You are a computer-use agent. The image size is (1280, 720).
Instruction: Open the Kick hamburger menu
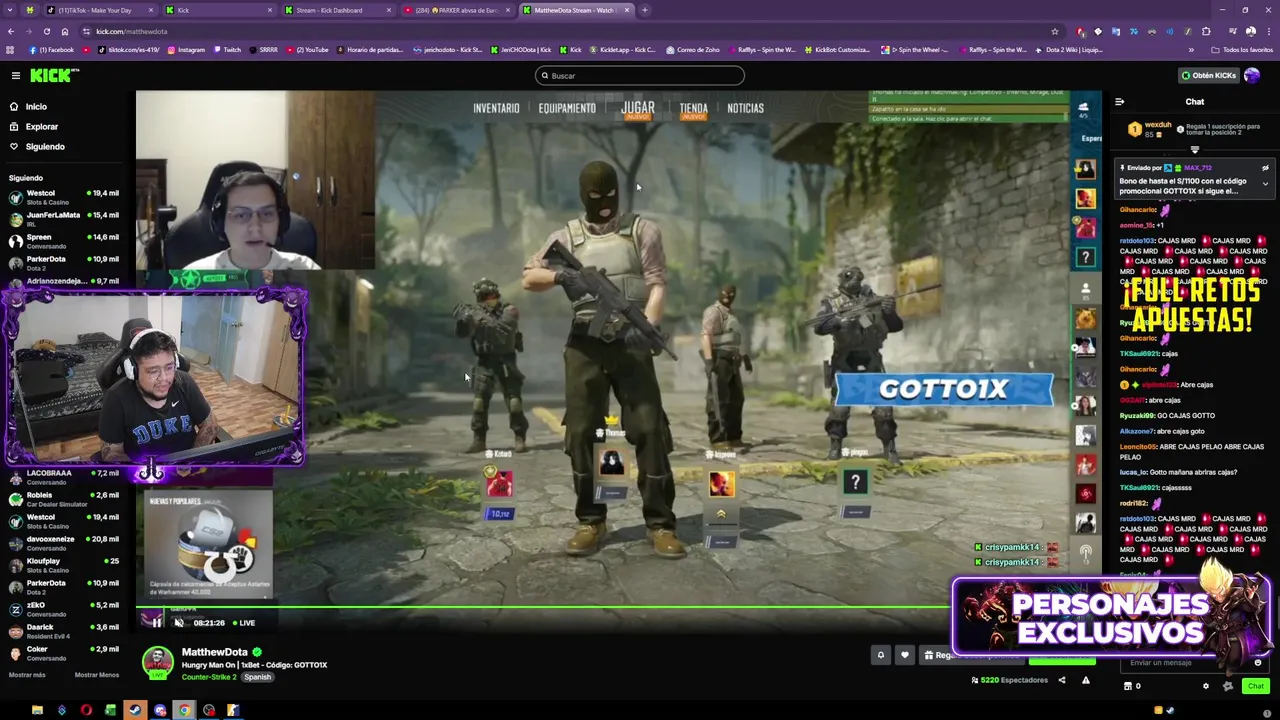pyautogui.click(x=15, y=75)
